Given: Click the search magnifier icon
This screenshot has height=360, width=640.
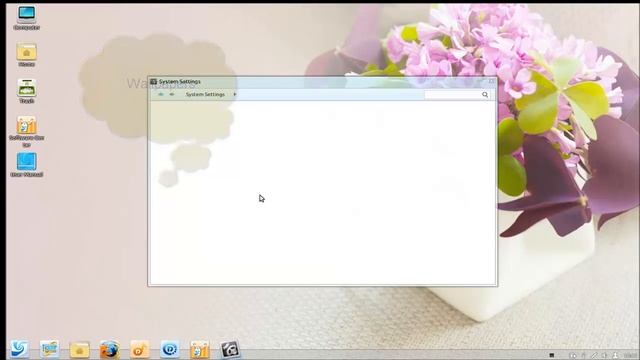Looking at the screenshot, I should point(485,95).
